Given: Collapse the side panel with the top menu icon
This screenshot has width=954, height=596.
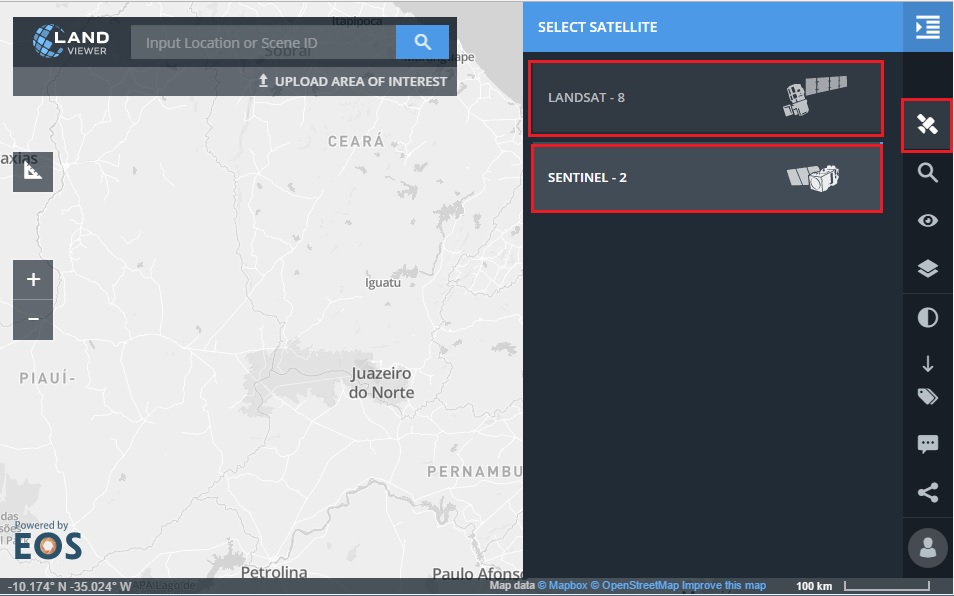Looking at the screenshot, I should click(928, 27).
